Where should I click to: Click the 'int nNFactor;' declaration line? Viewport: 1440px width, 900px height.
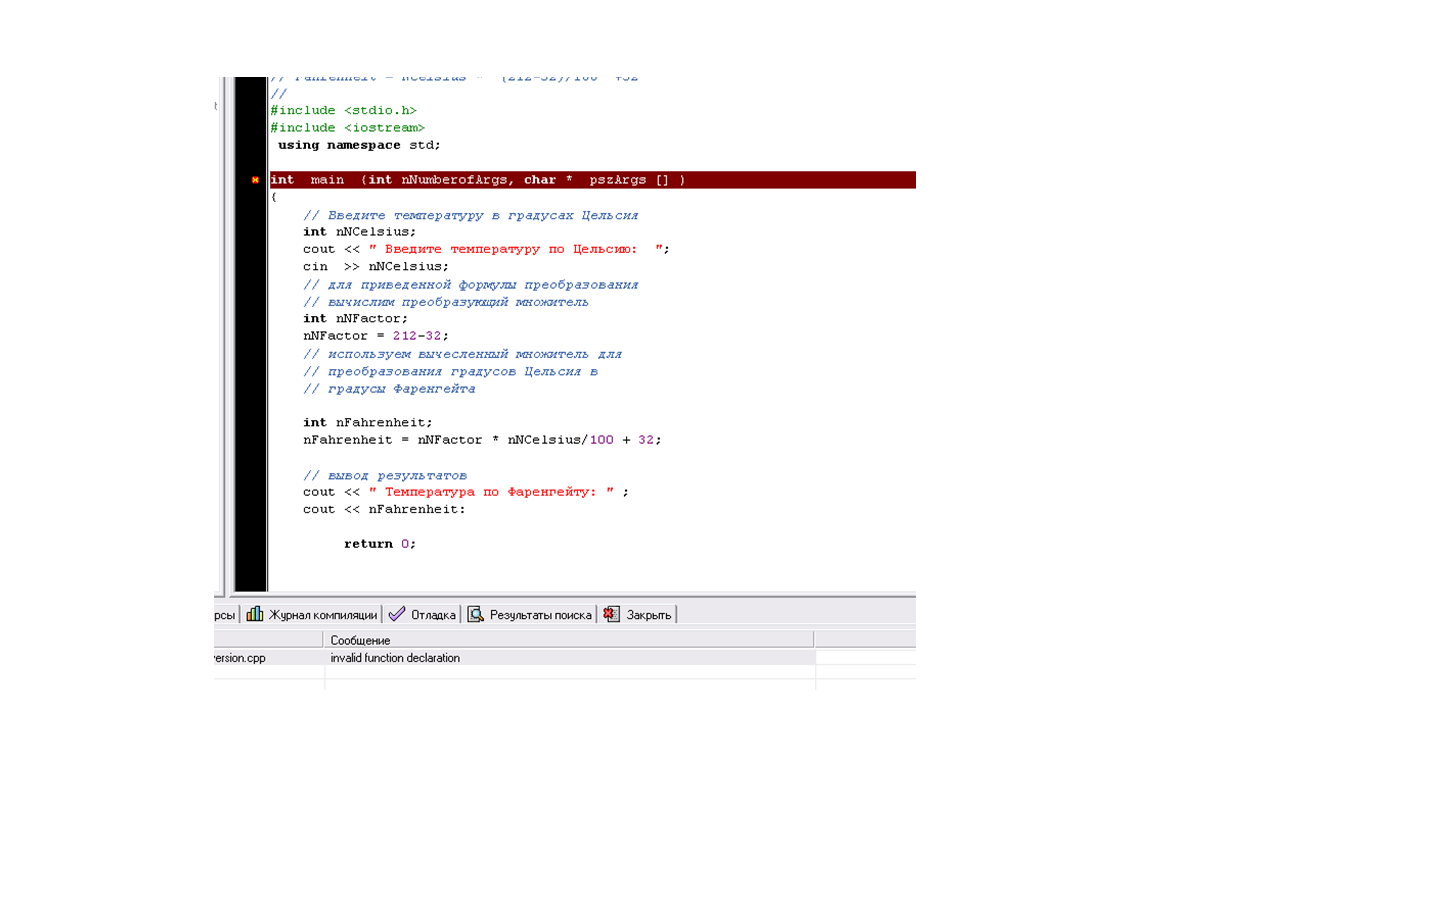[355, 319]
